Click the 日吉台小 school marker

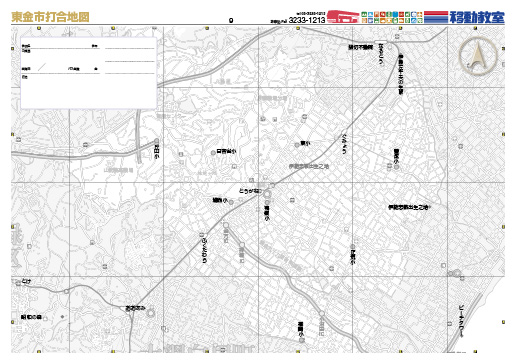tap(213, 153)
